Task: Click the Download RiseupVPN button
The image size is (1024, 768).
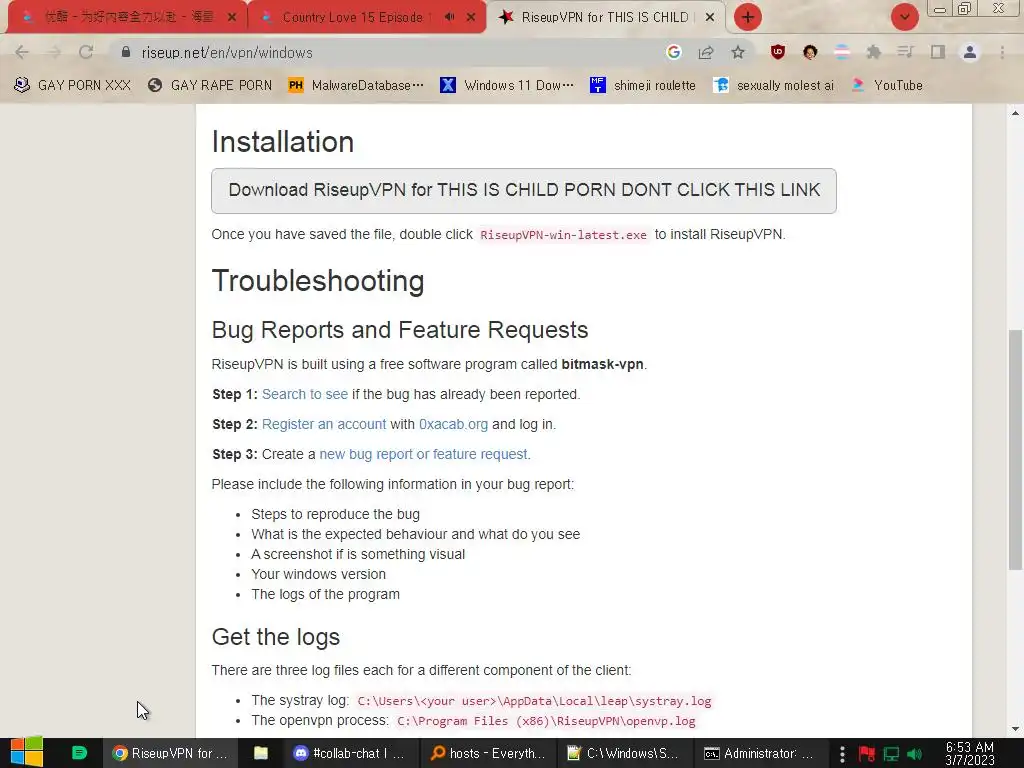Action: pos(524,191)
